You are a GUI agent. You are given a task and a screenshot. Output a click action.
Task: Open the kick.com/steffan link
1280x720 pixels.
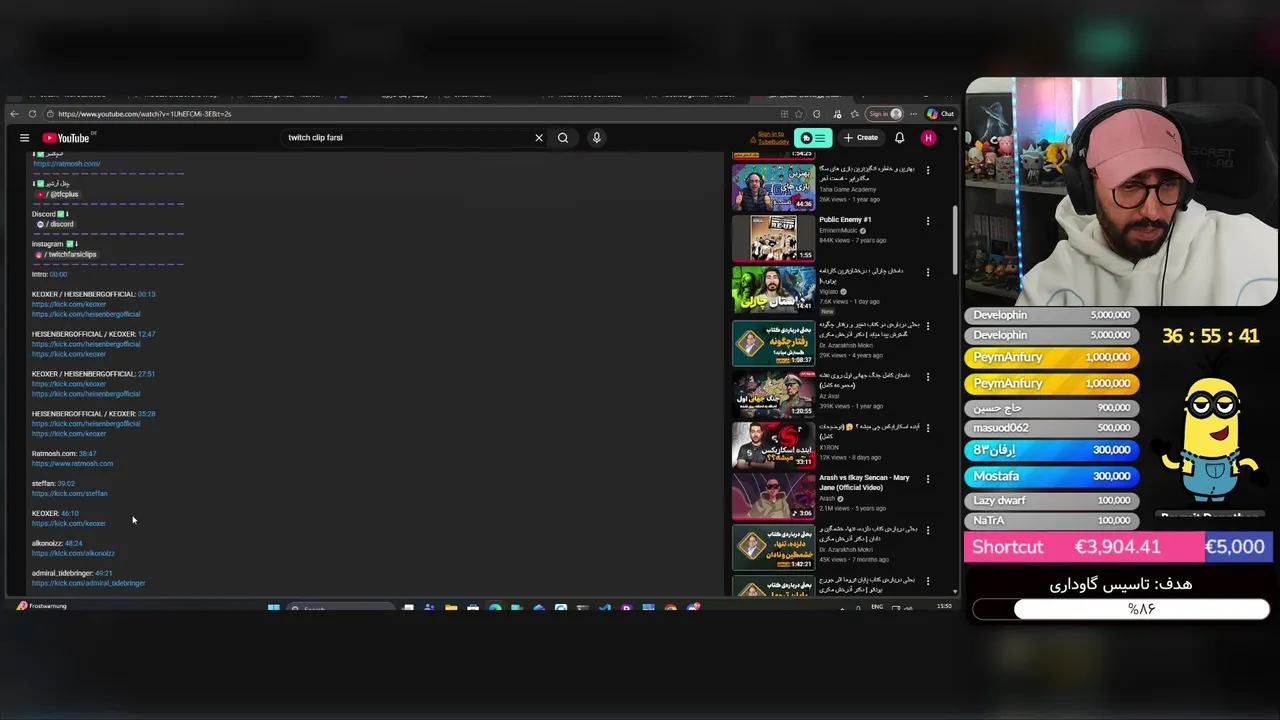point(69,494)
